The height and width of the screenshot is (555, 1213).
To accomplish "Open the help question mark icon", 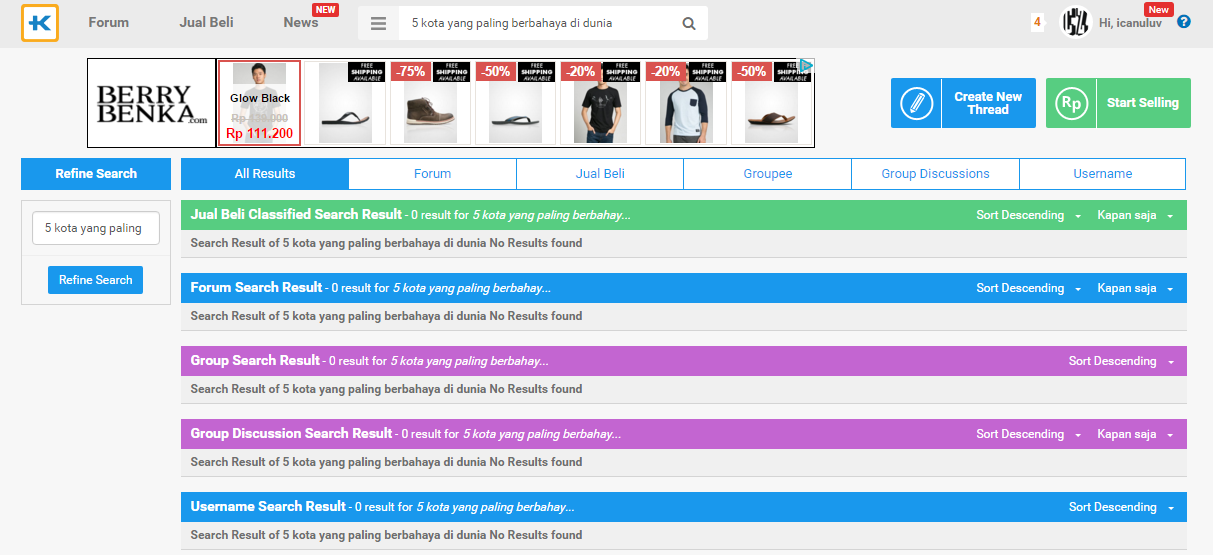I will tap(1184, 22).
